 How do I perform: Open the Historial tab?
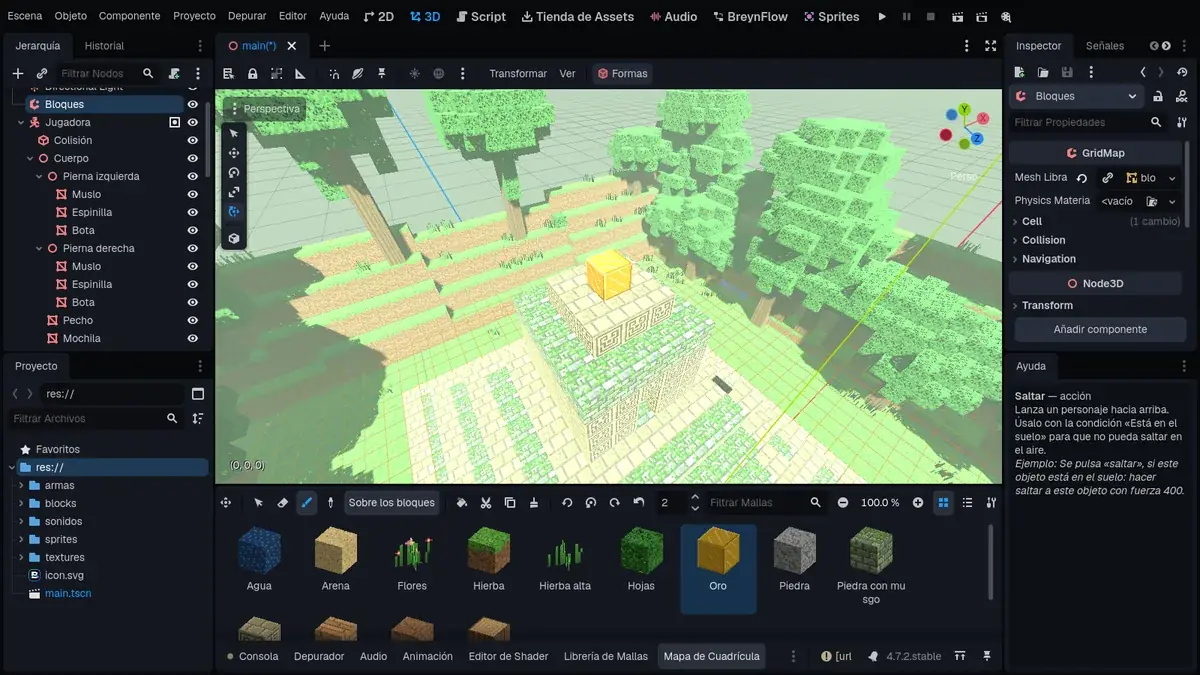click(x=104, y=46)
